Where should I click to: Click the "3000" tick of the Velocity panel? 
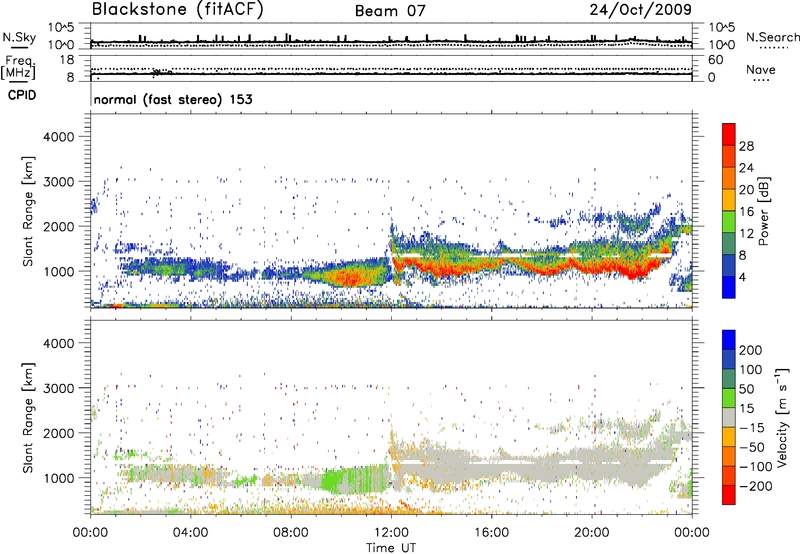coord(58,388)
